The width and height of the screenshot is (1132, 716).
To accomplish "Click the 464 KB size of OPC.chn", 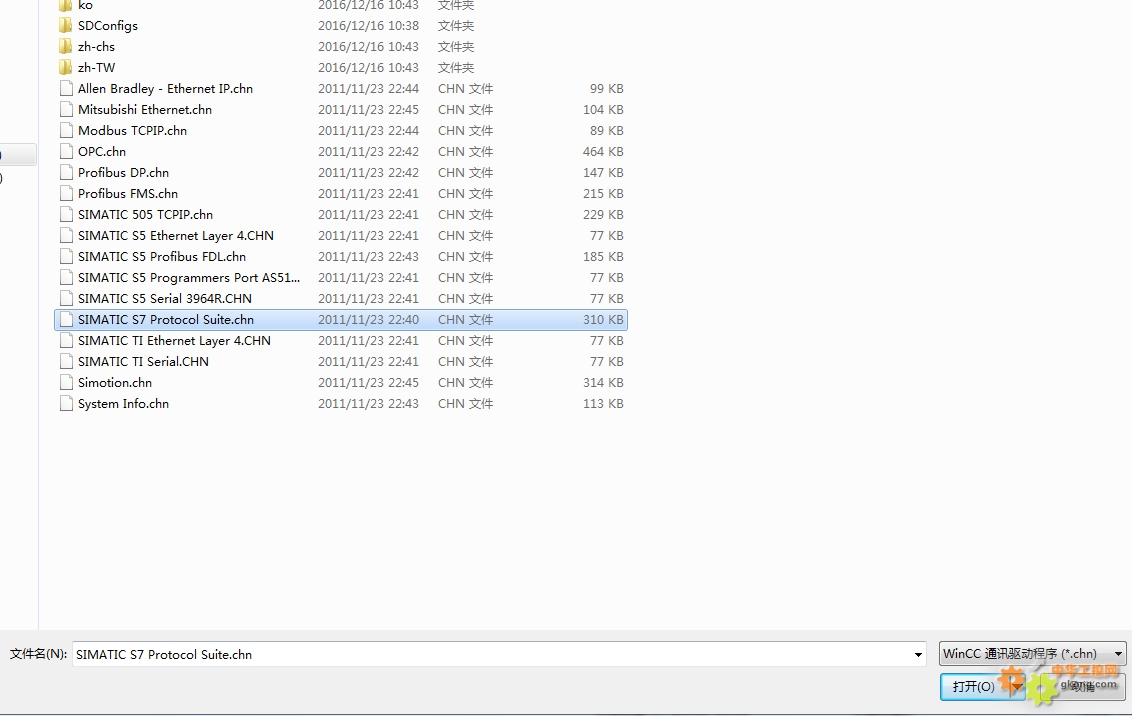I will click(603, 152).
